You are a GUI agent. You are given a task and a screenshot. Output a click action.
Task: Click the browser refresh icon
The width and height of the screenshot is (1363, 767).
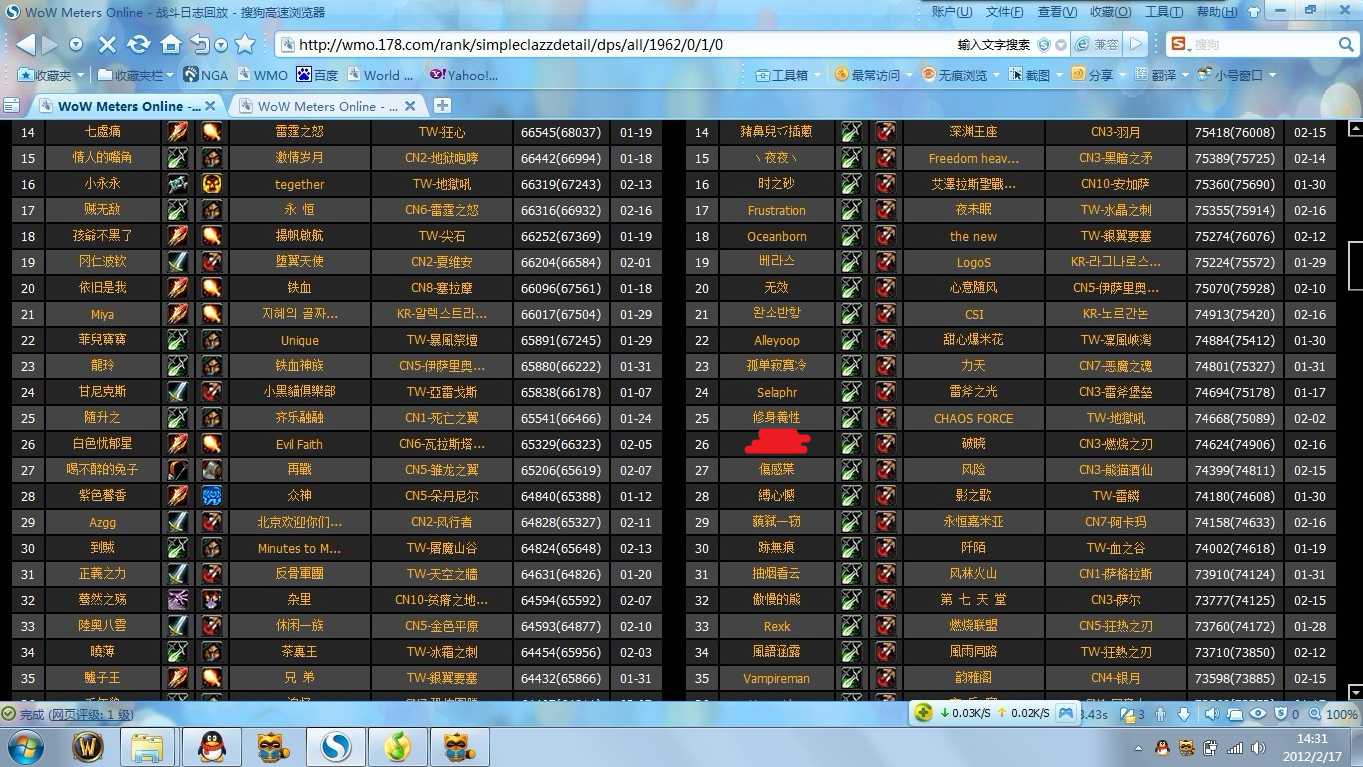[x=139, y=44]
